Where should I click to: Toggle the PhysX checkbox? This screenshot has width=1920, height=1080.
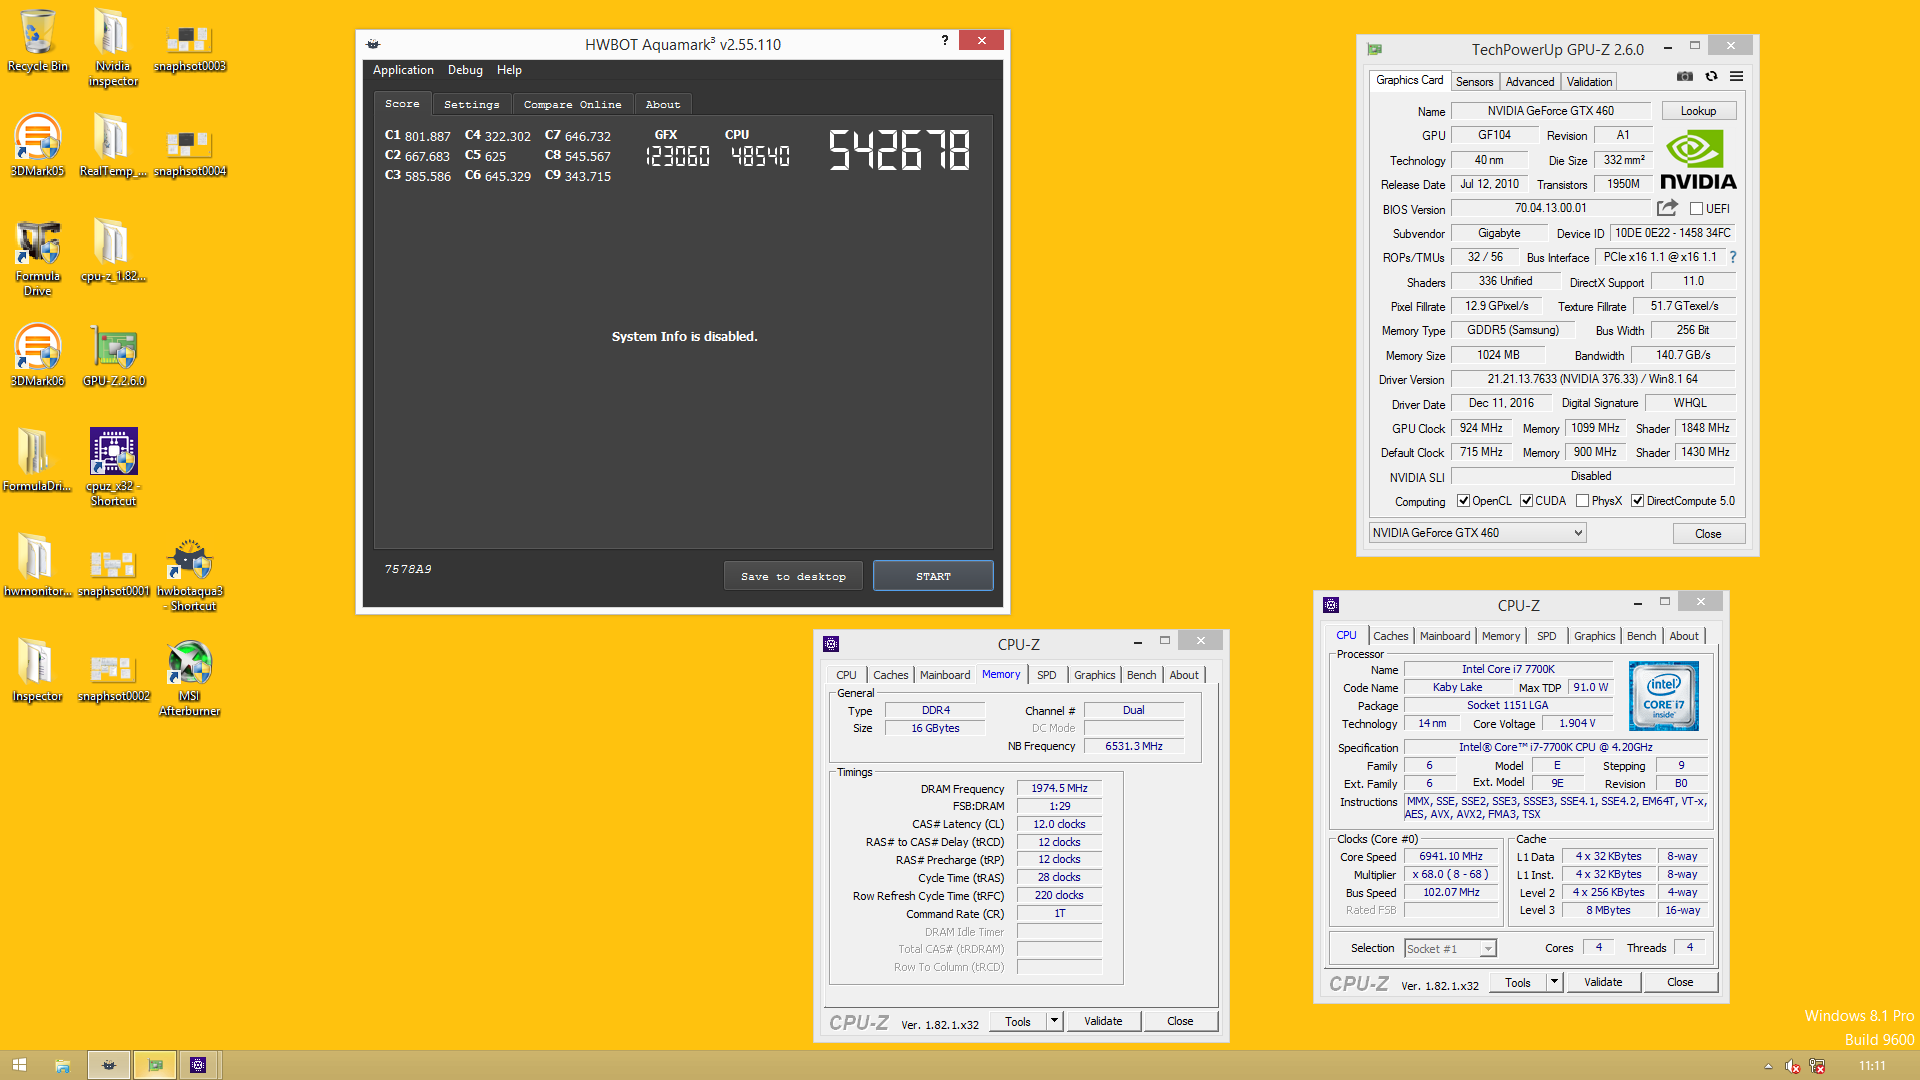1582,501
